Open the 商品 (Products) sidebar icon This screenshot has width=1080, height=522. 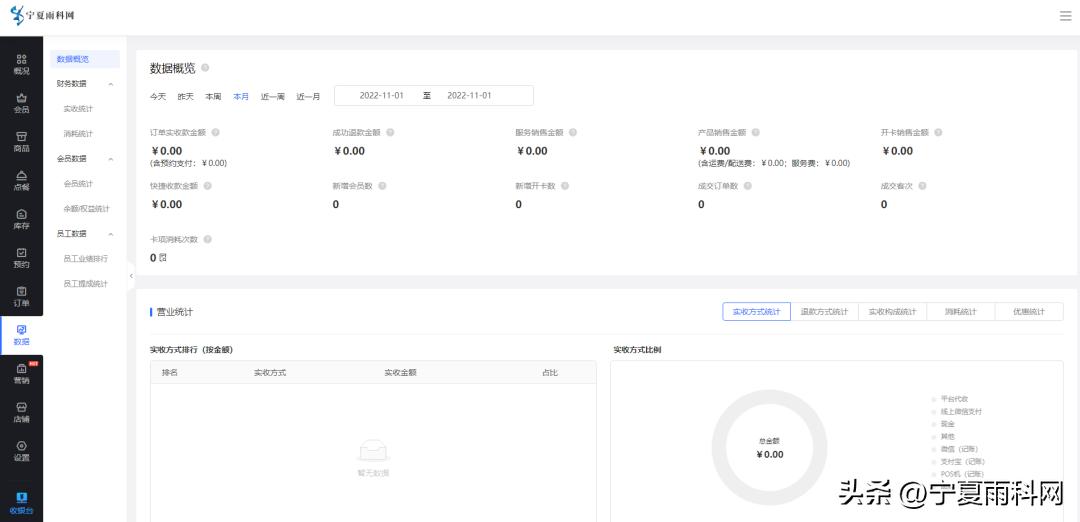tap(21, 141)
